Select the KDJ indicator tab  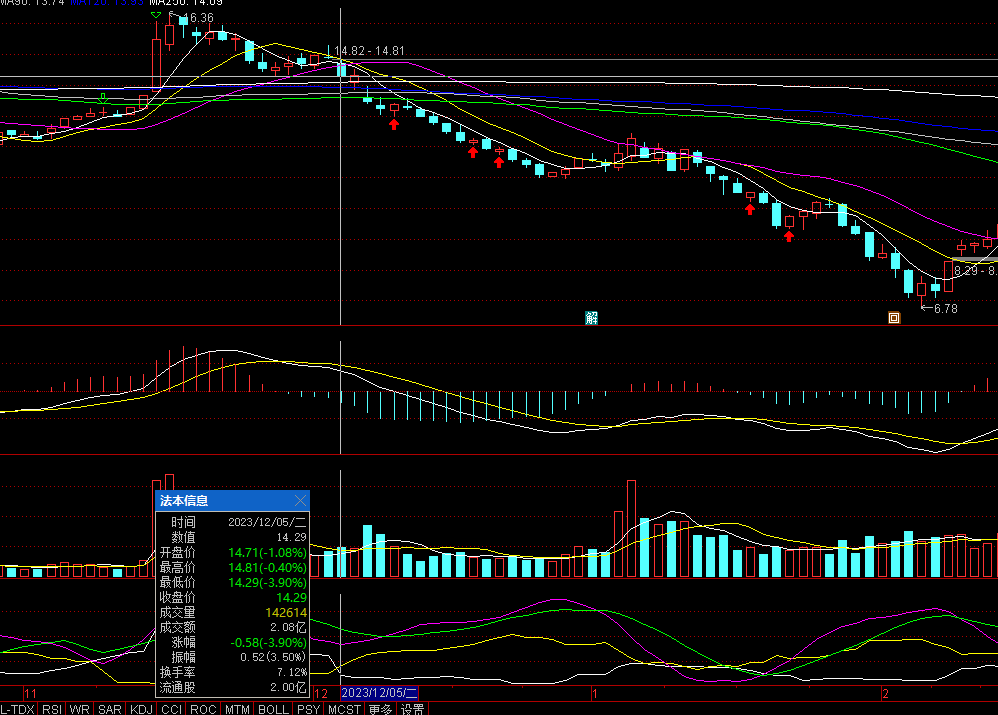click(141, 709)
